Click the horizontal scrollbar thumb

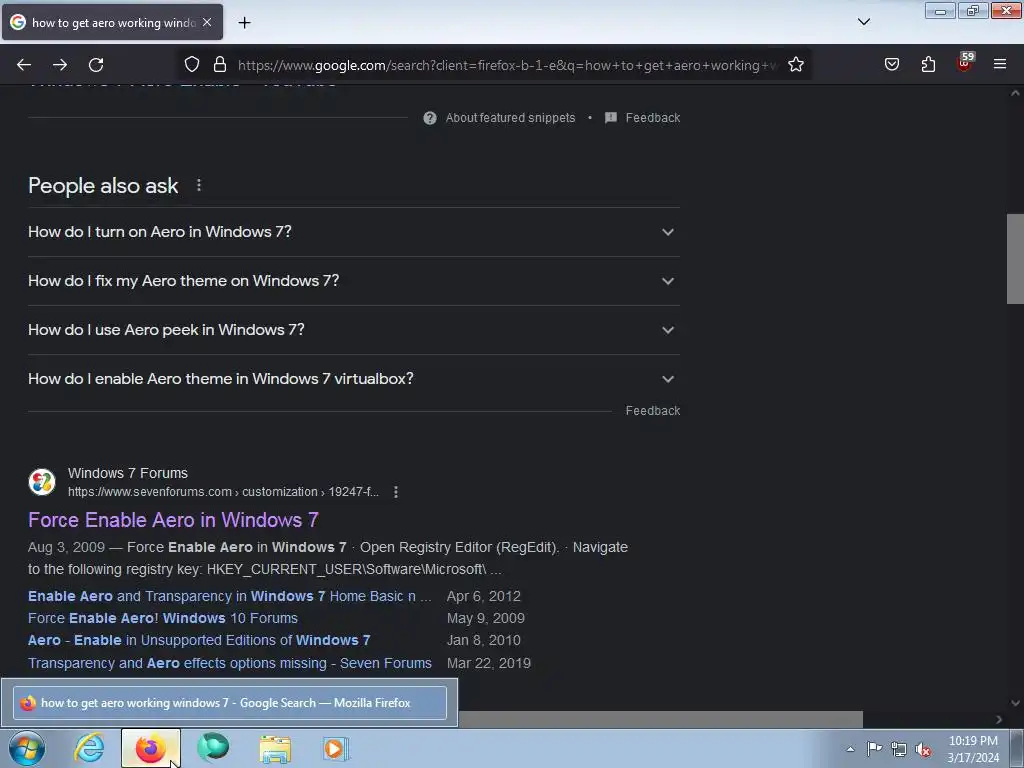pos(660,719)
